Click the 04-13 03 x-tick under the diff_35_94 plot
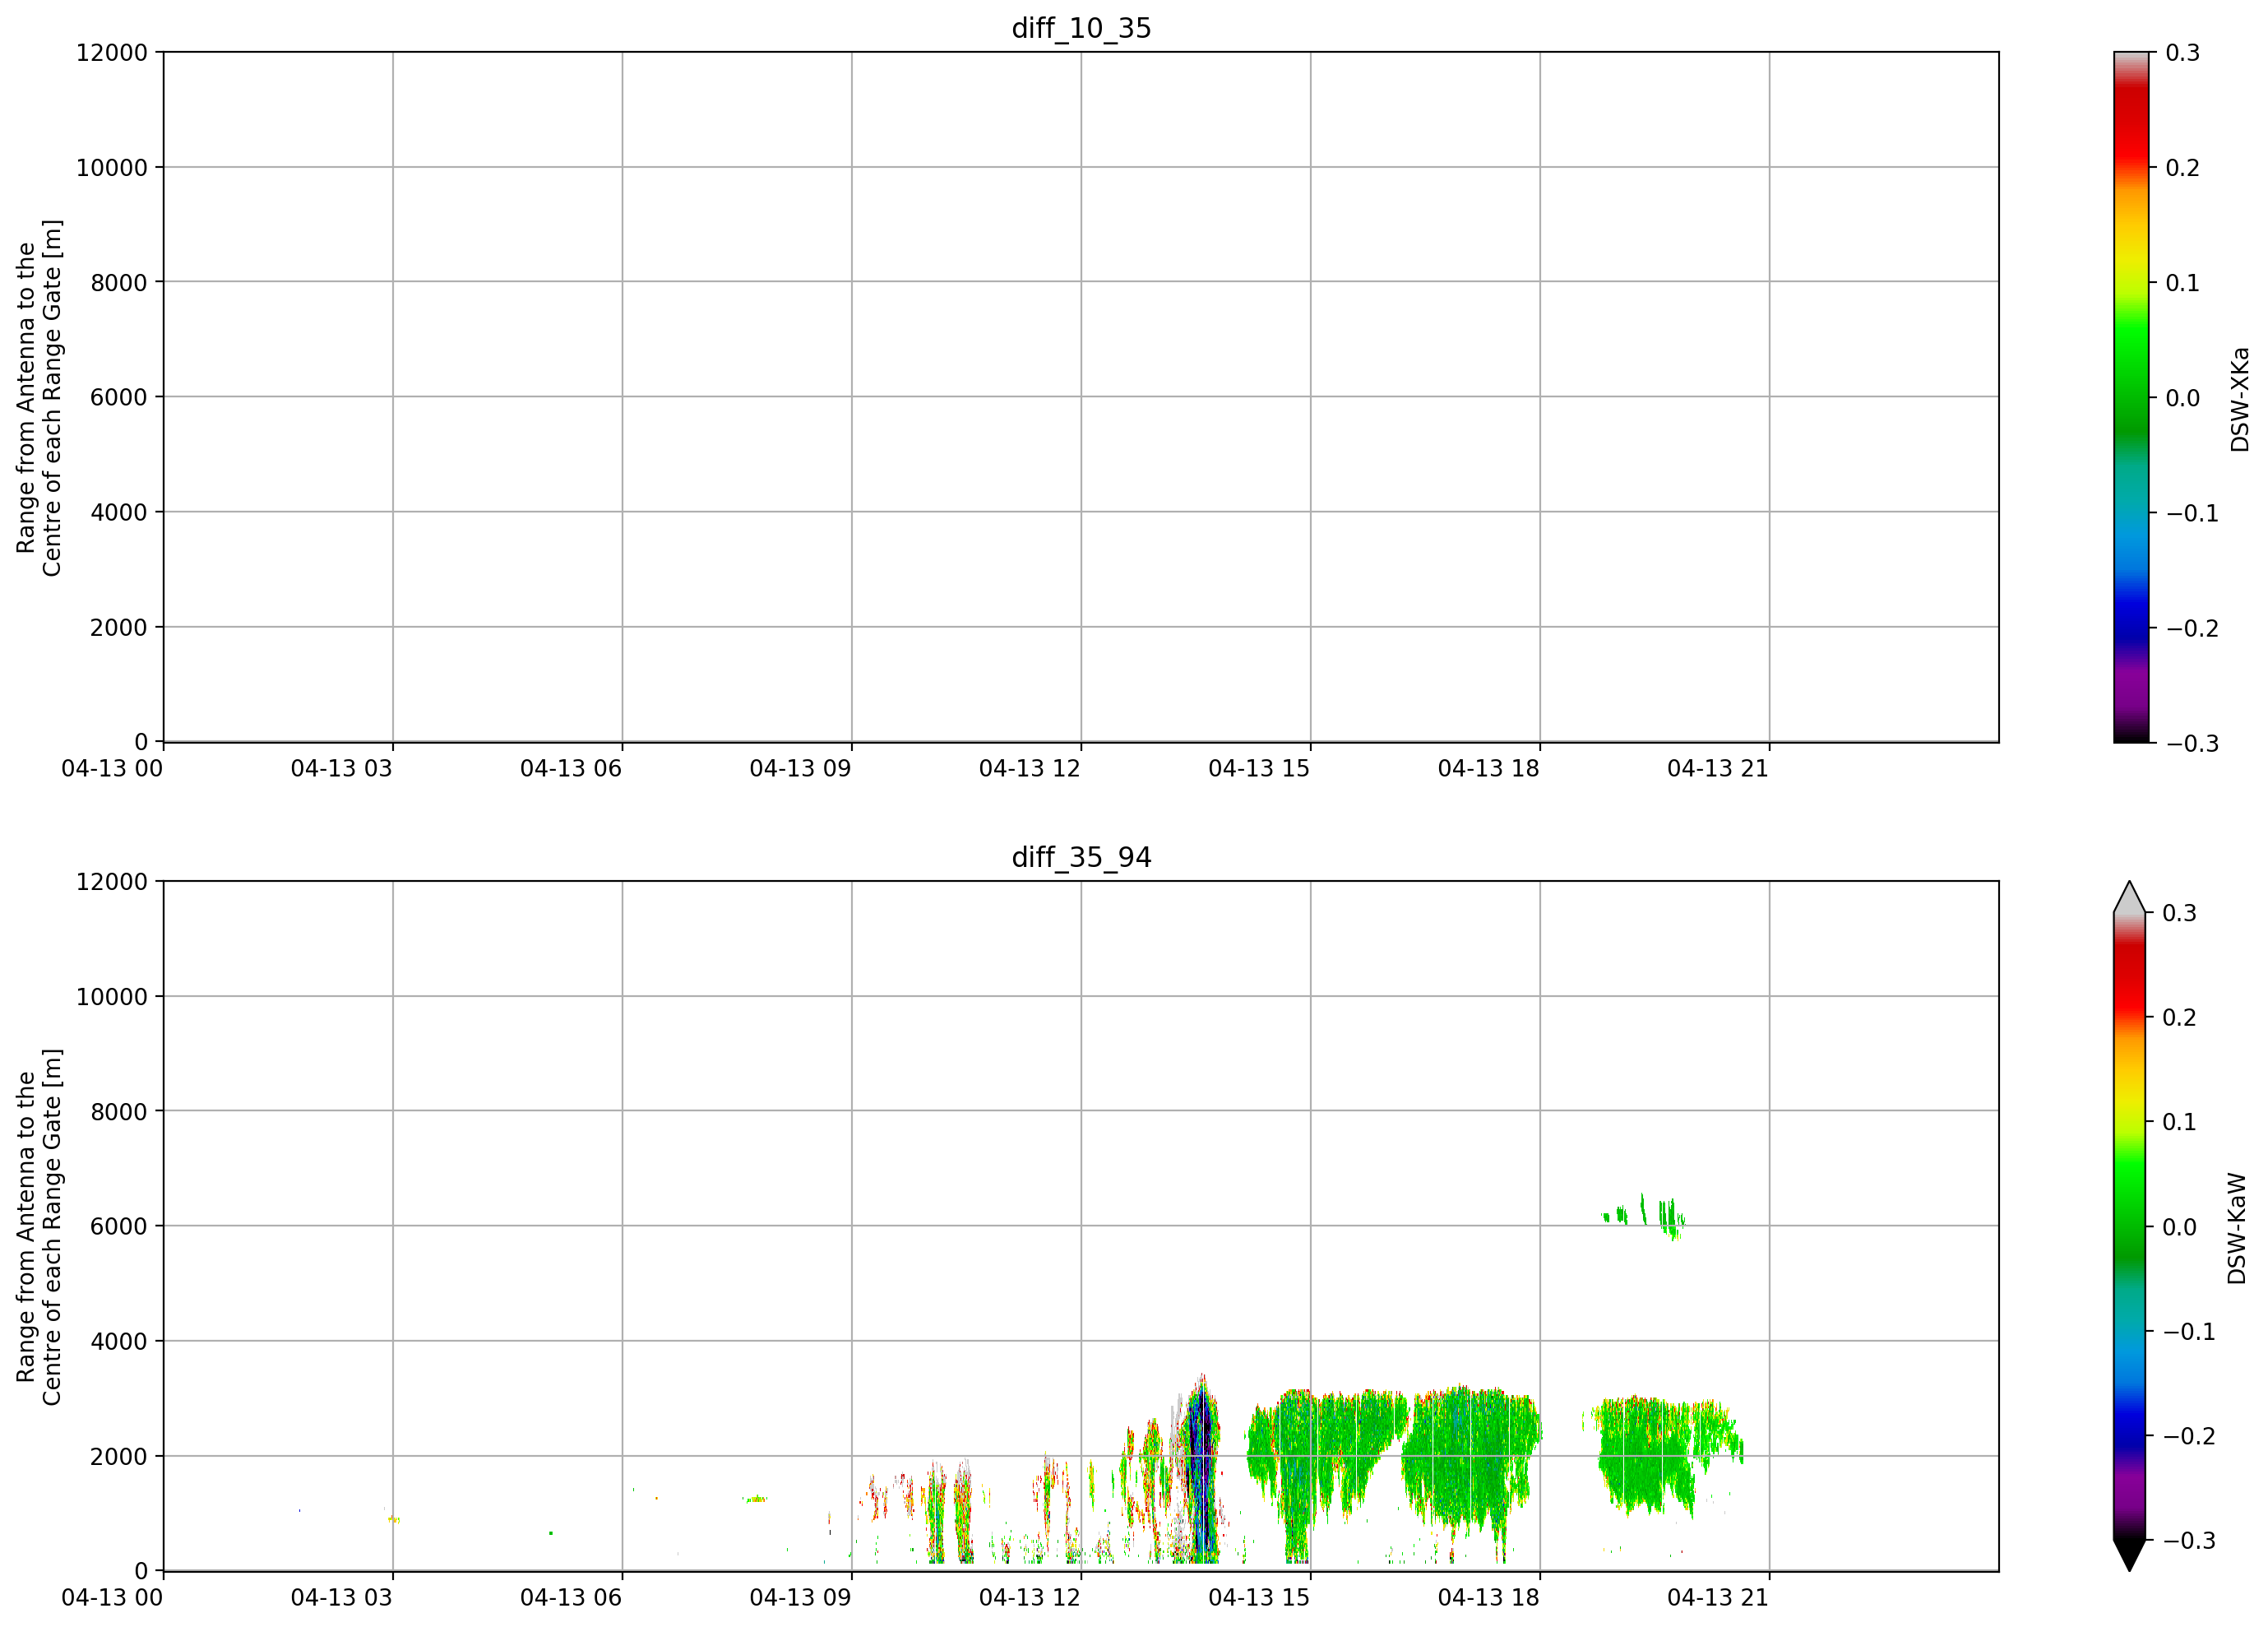This screenshot has height=1627, width=2268. coord(342,1598)
